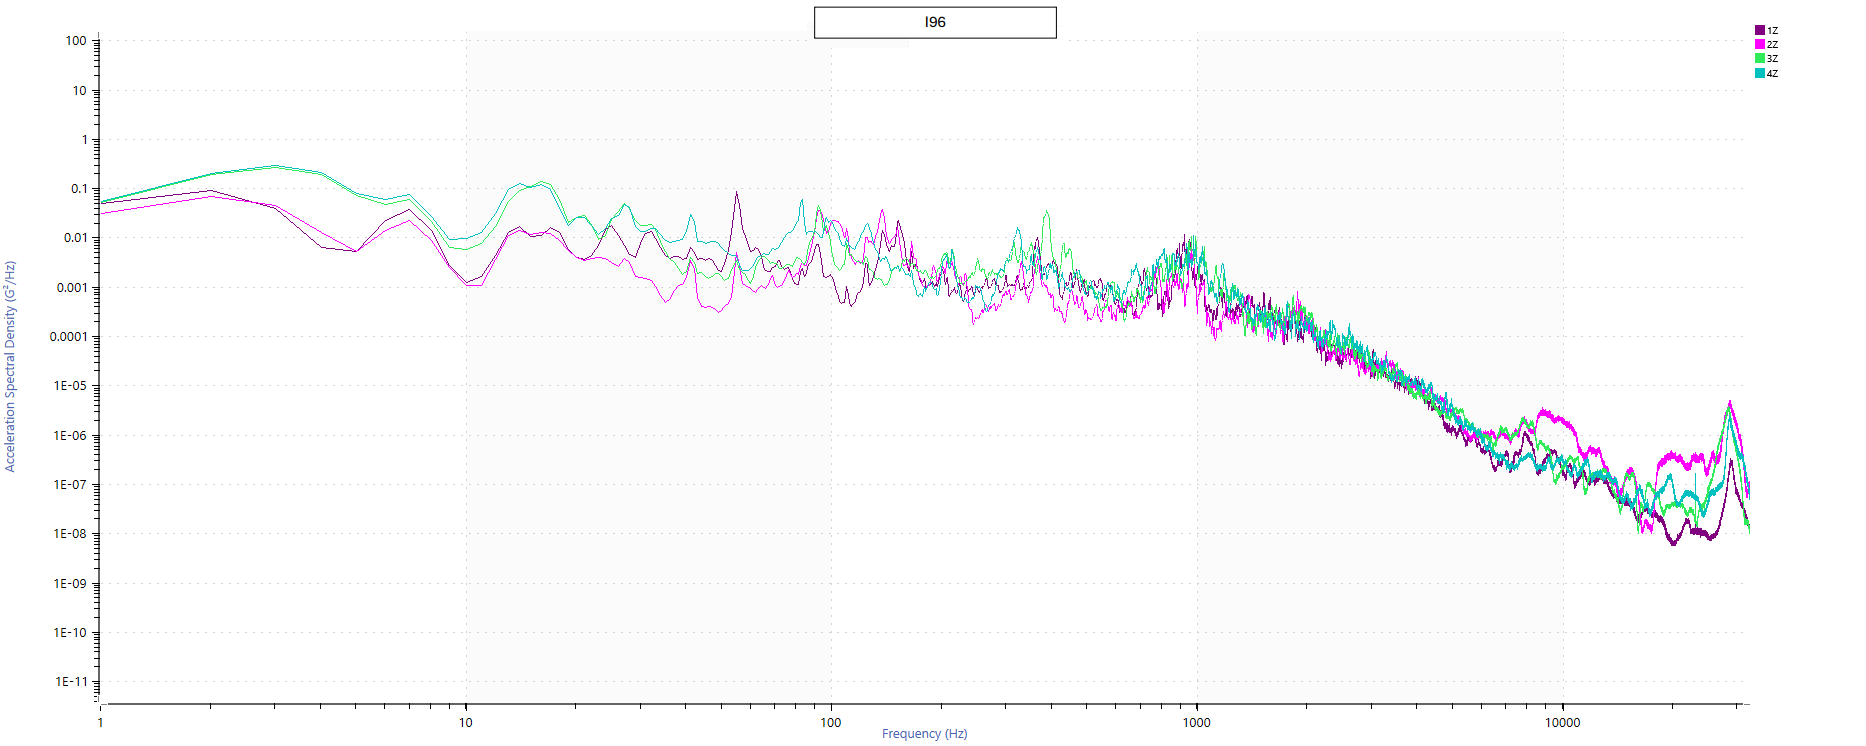Click the teal 4Z legend color swatch
Viewport: 1866px width, 746px height.
coord(1760,73)
